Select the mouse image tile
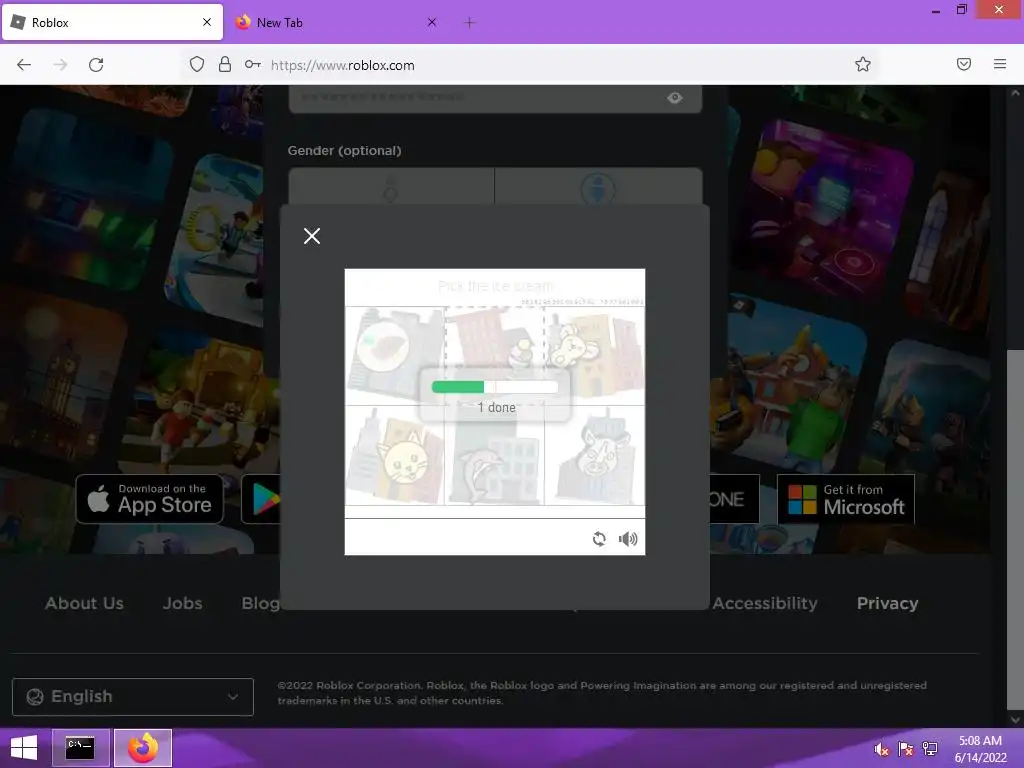Image resolution: width=1024 pixels, height=768 pixels. click(x=594, y=355)
